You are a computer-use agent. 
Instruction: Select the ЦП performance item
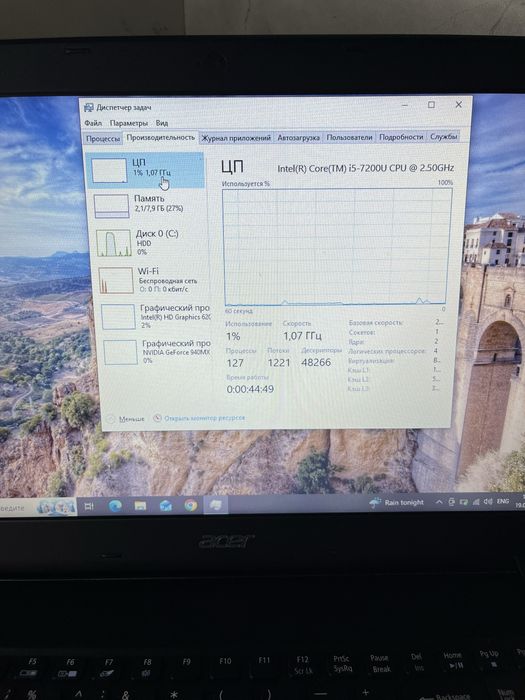point(145,170)
